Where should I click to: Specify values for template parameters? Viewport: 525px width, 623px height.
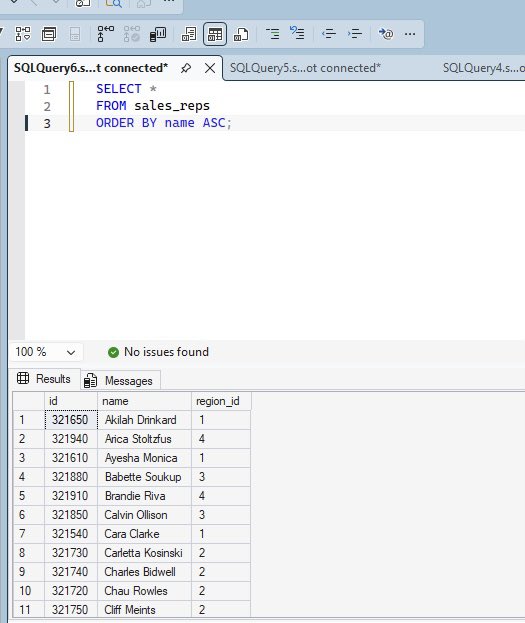tap(386, 34)
